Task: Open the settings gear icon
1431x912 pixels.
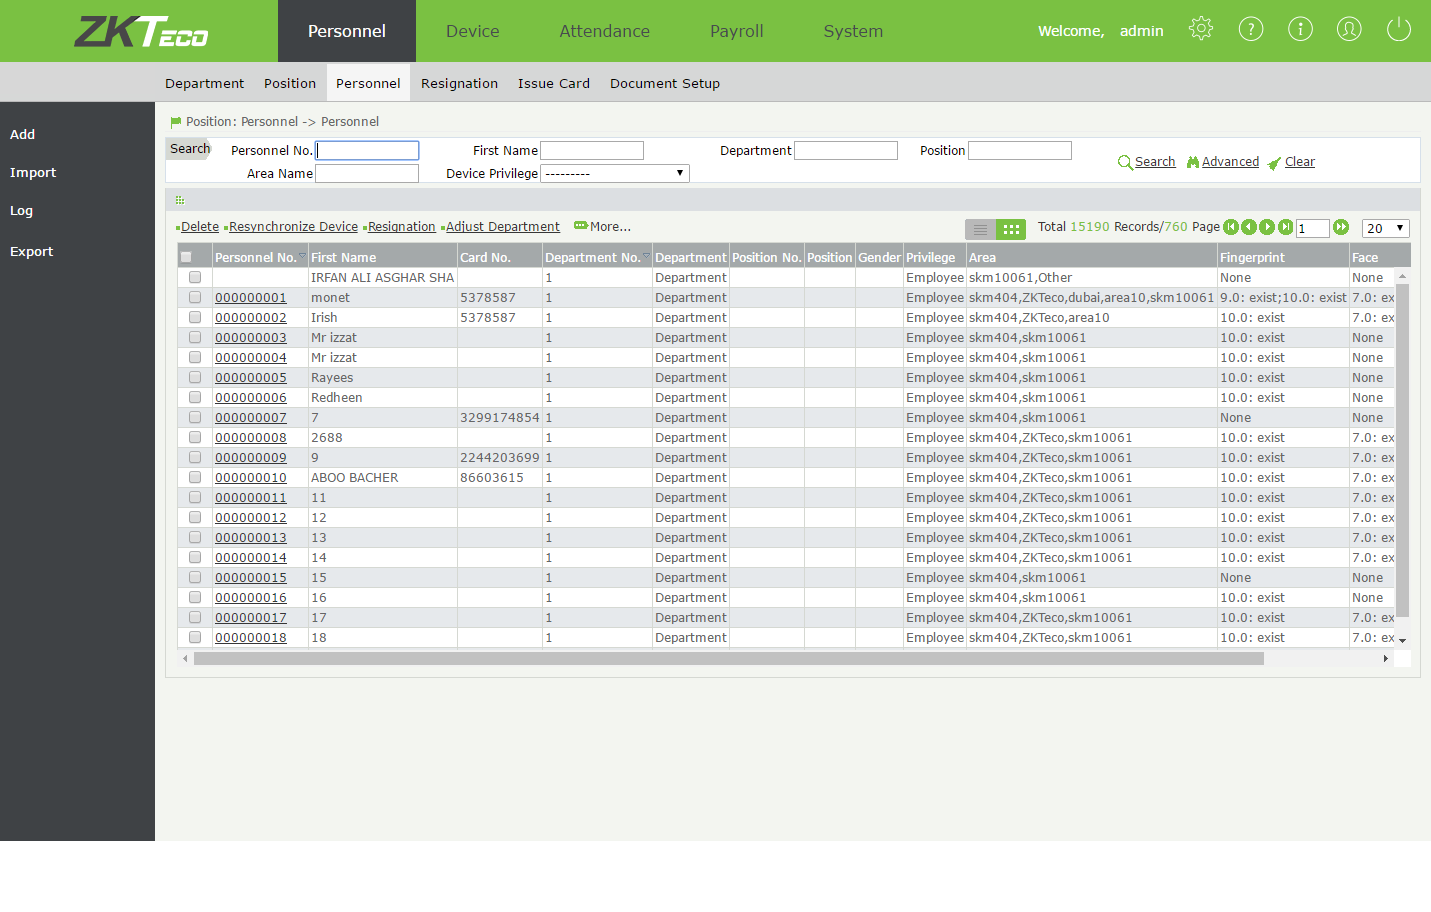Action: point(1200,30)
